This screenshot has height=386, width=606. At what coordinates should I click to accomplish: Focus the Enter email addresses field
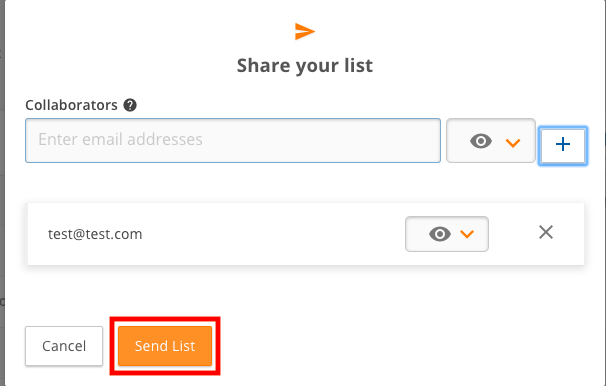pyautogui.click(x=233, y=141)
